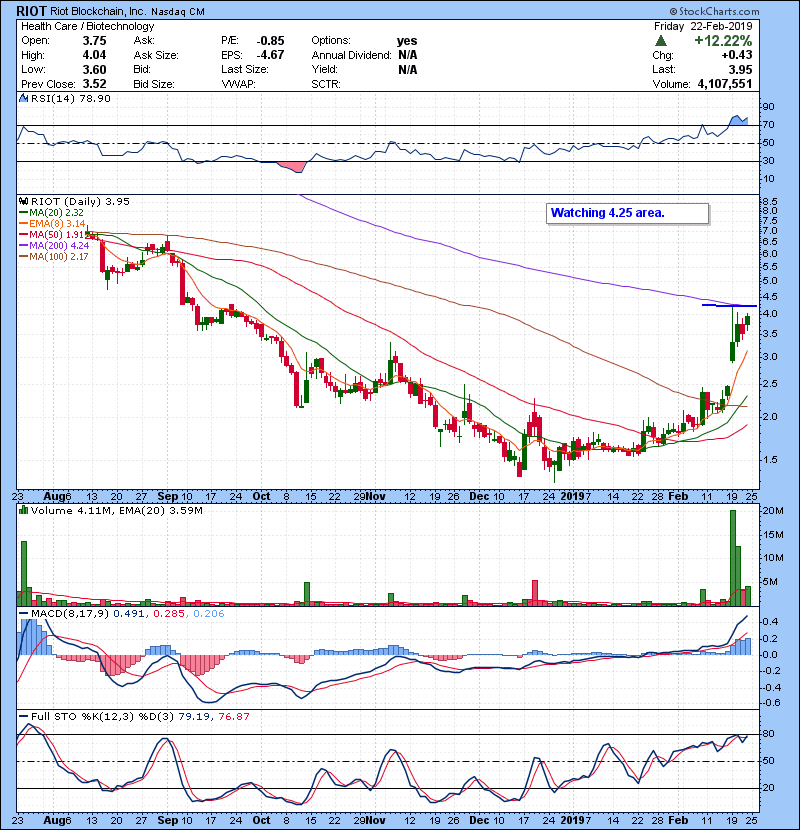The width and height of the screenshot is (800, 830).
Task: Click the date 'Friday 22-Feb-2019'
Action: click(703, 26)
